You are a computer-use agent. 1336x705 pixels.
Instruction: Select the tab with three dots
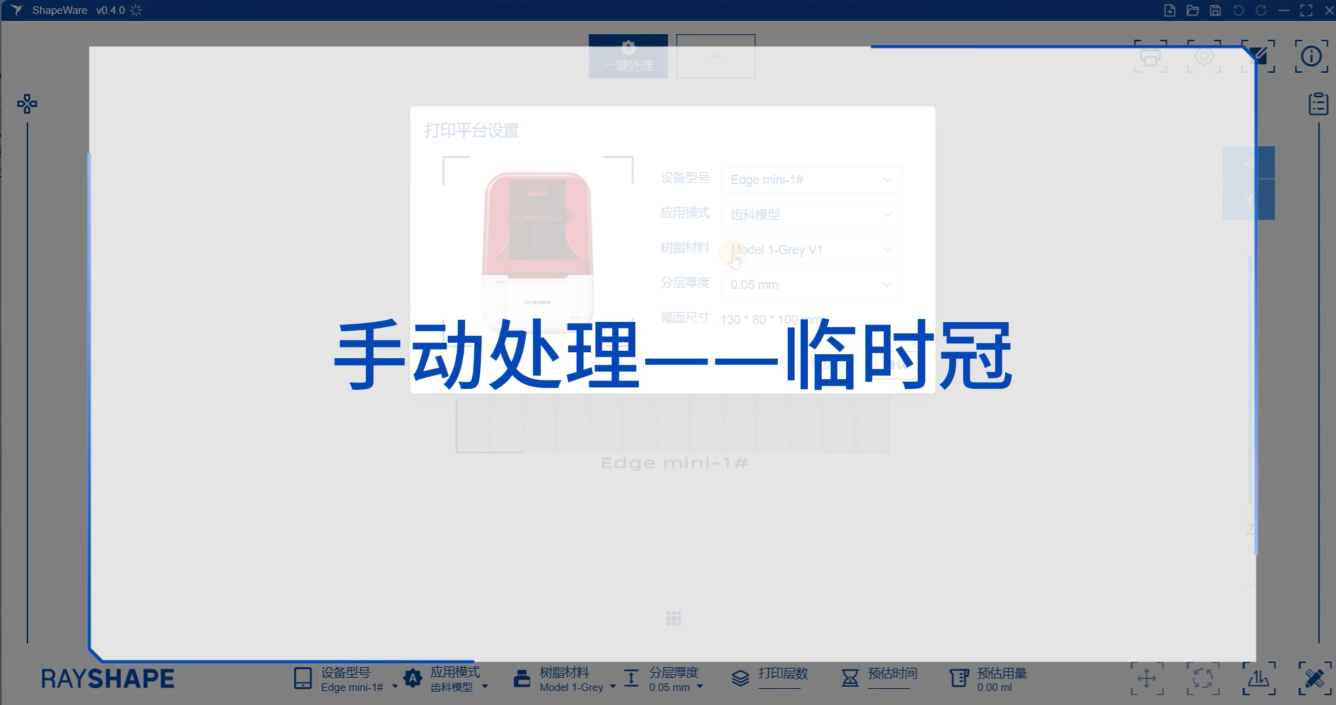tap(715, 56)
